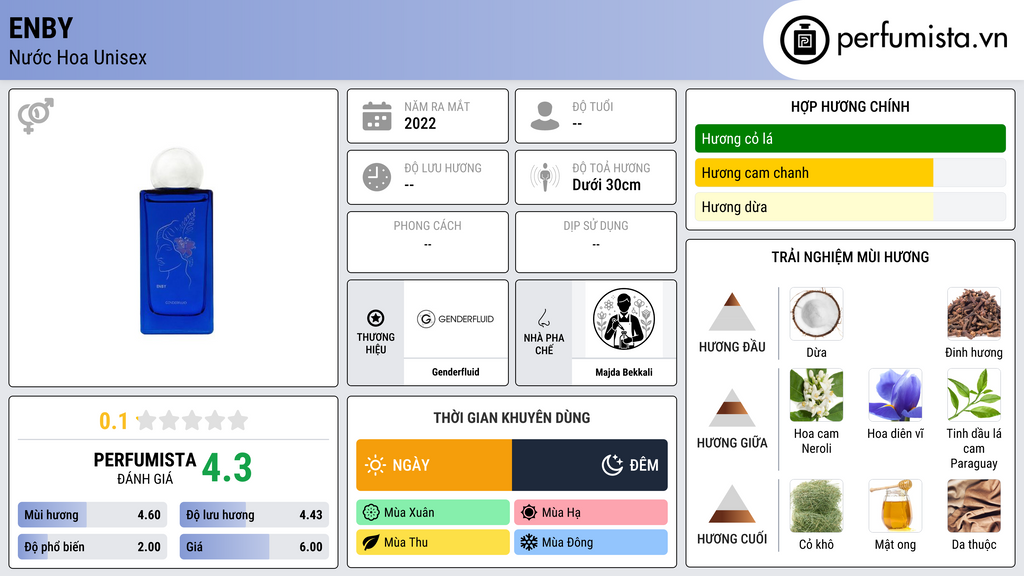The image size is (1024, 576).
Task: Click the Majda Bekkali perfumer name
Action: click(x=624, y=372)
